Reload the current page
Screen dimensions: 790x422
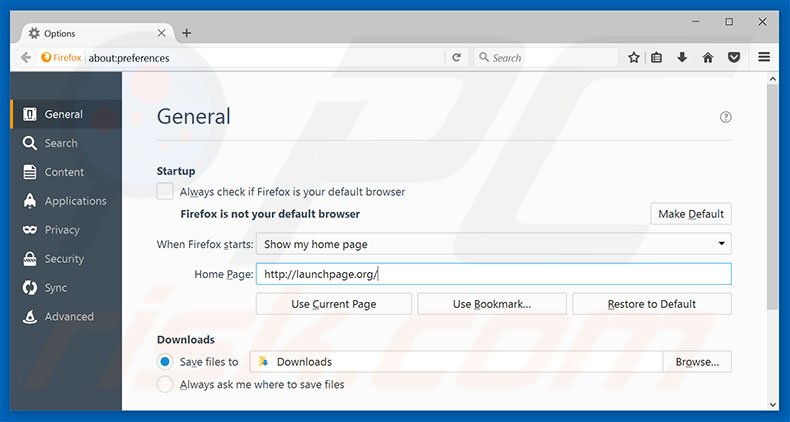pyautogui.click(x=456, y=58)
